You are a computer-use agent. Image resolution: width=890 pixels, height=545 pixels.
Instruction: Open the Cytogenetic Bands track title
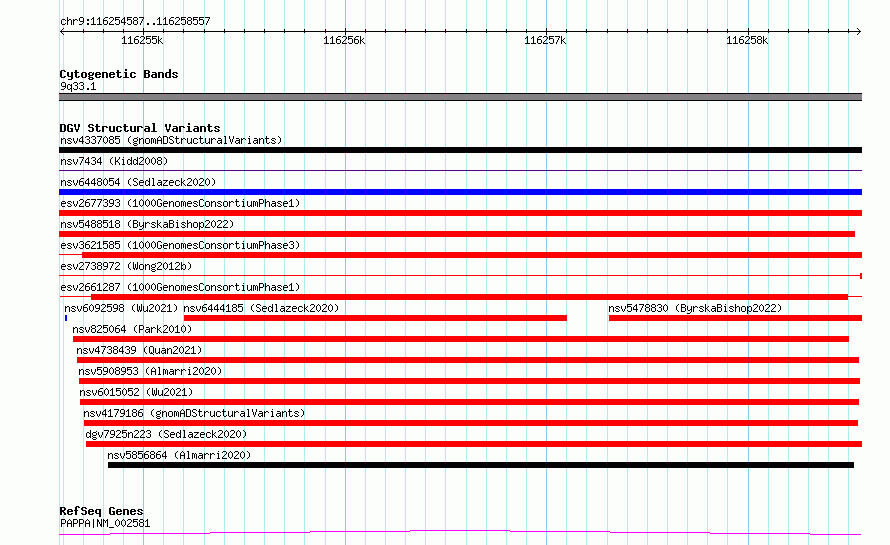(119, 74)
